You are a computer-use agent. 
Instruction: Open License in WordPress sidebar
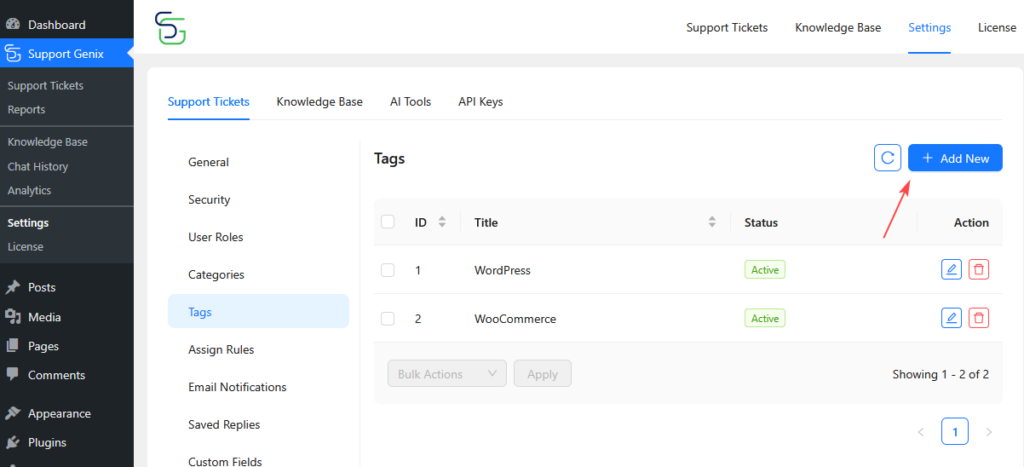[25, 247]
